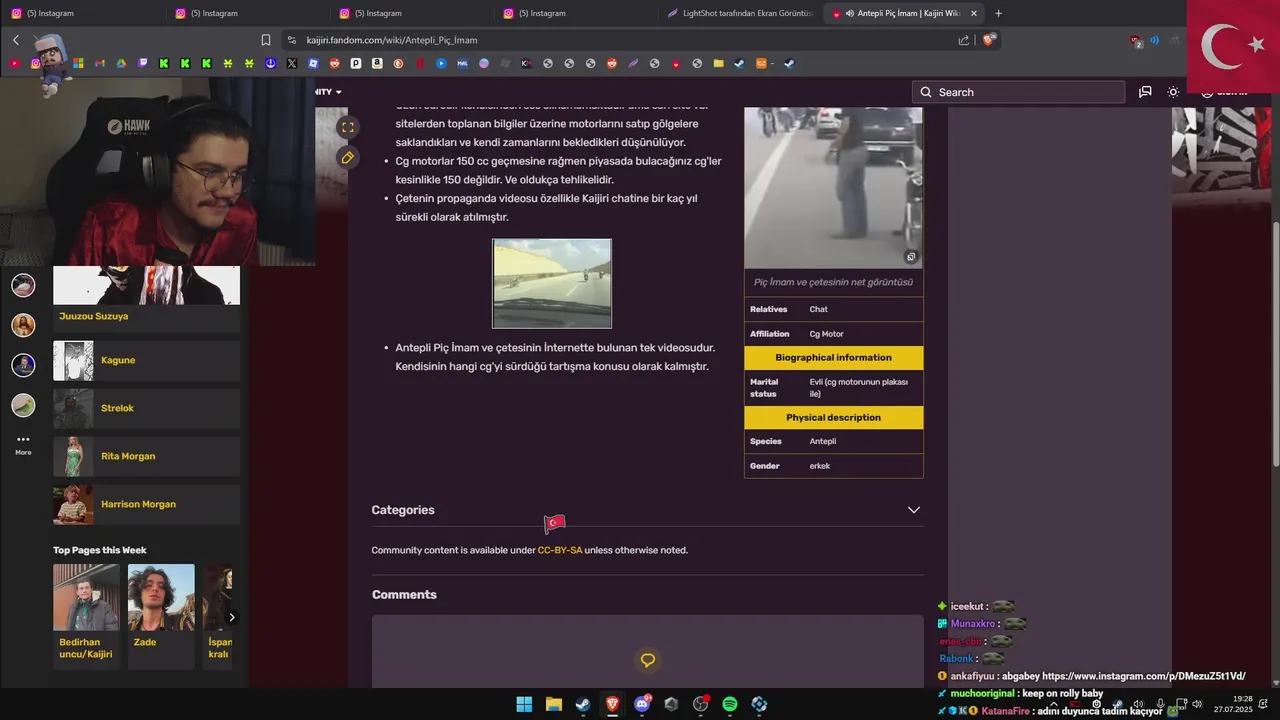The width and height of the screenshot is (1280, 720).
Task: Open Spotify from the taskbar
Action: pos(730,704)
